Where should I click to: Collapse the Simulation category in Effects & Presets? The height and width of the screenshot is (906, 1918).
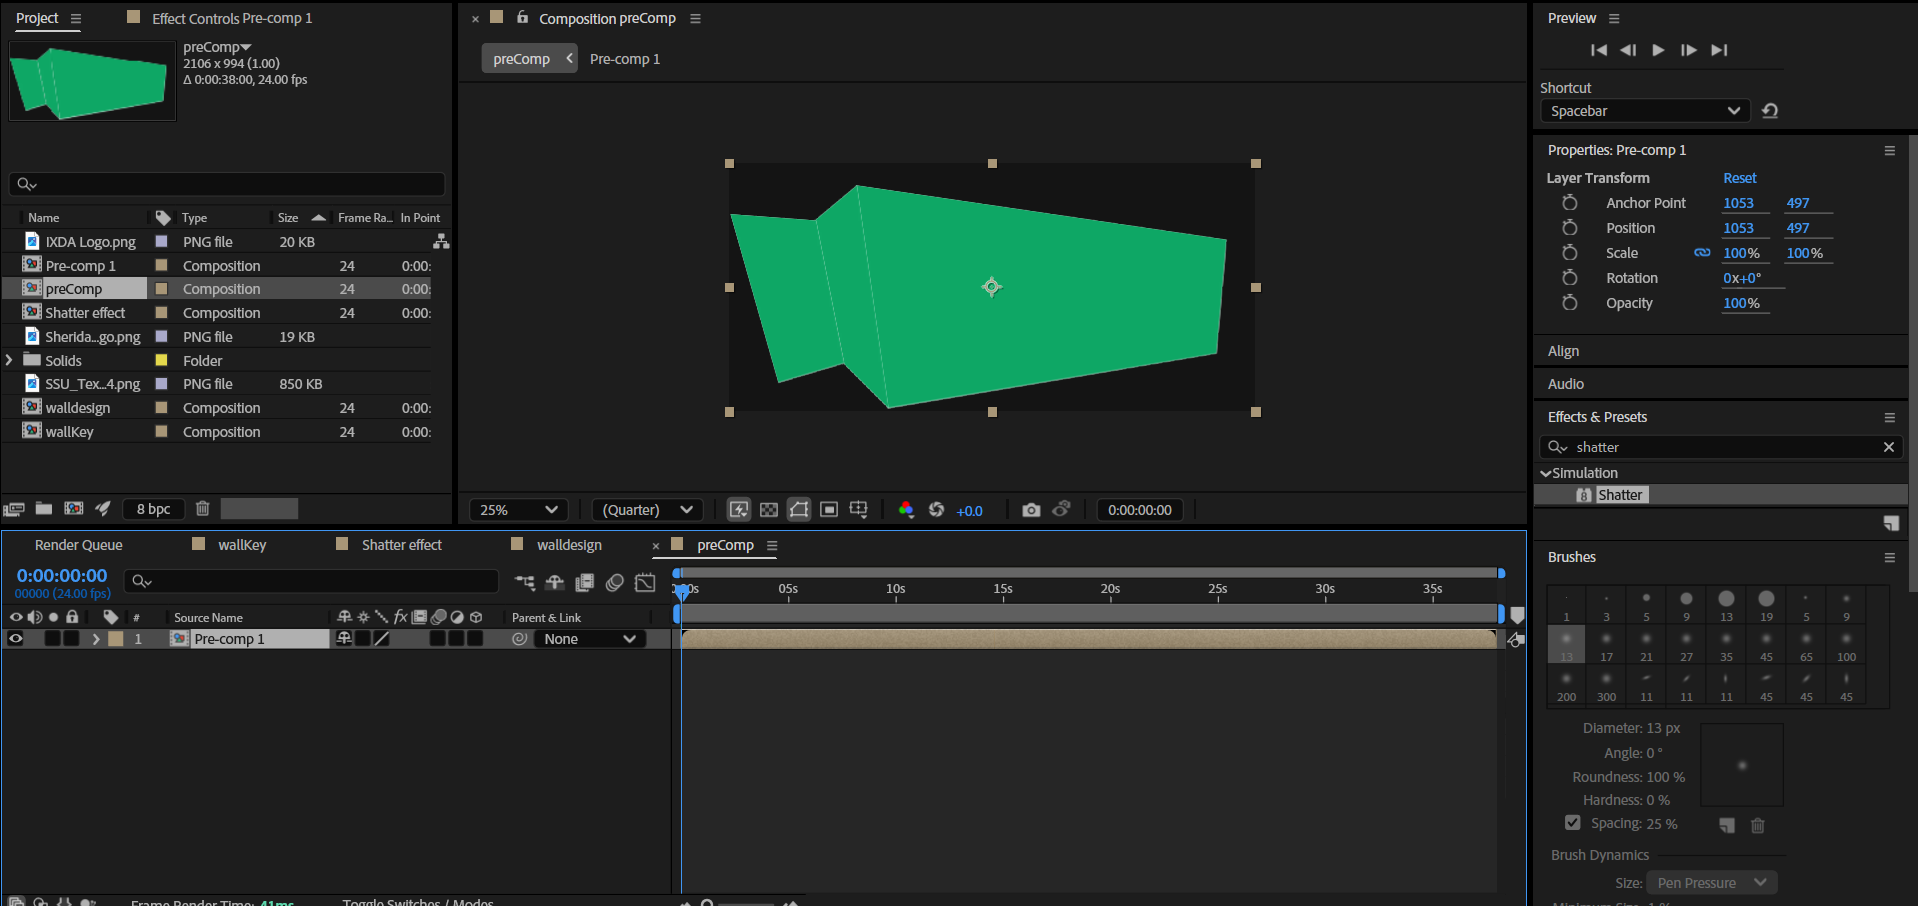(x=1547, y=472)
